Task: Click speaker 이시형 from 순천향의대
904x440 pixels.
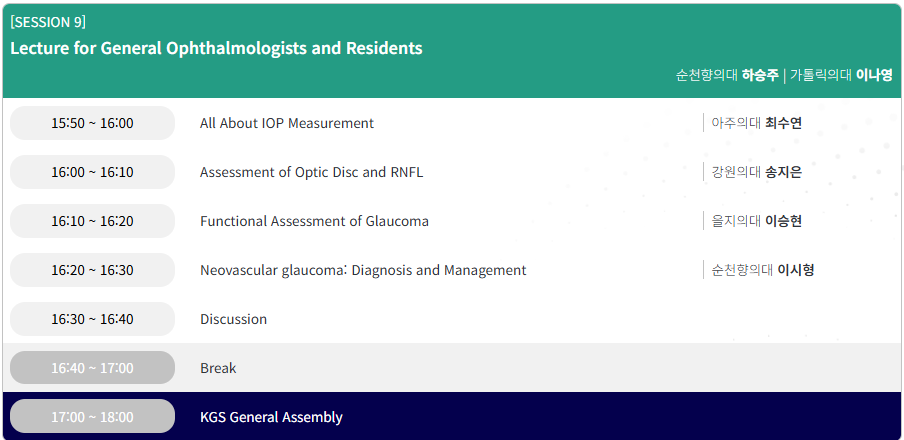Action: click(x=795, y=270)
